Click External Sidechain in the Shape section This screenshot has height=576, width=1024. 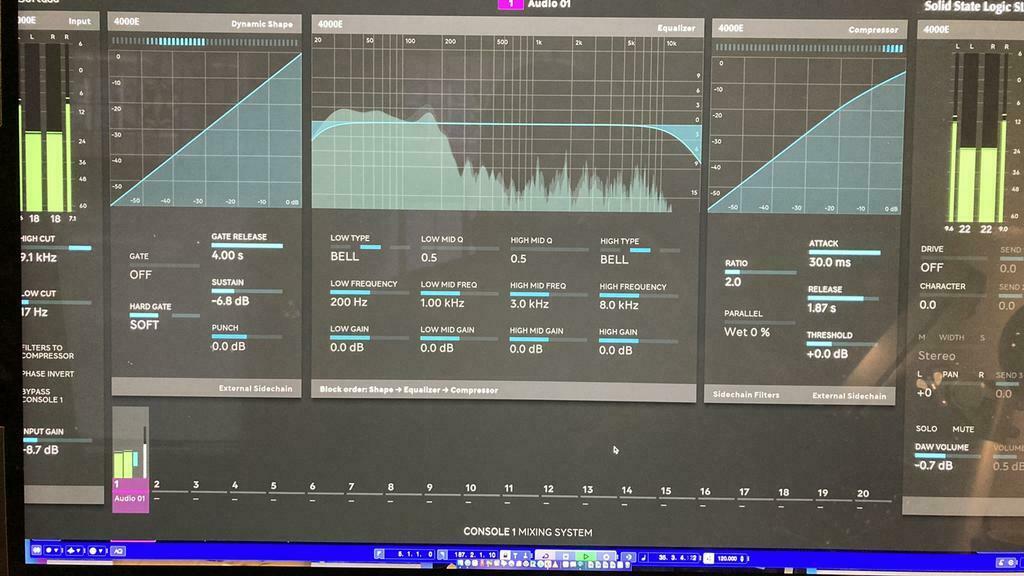point(255,389)
